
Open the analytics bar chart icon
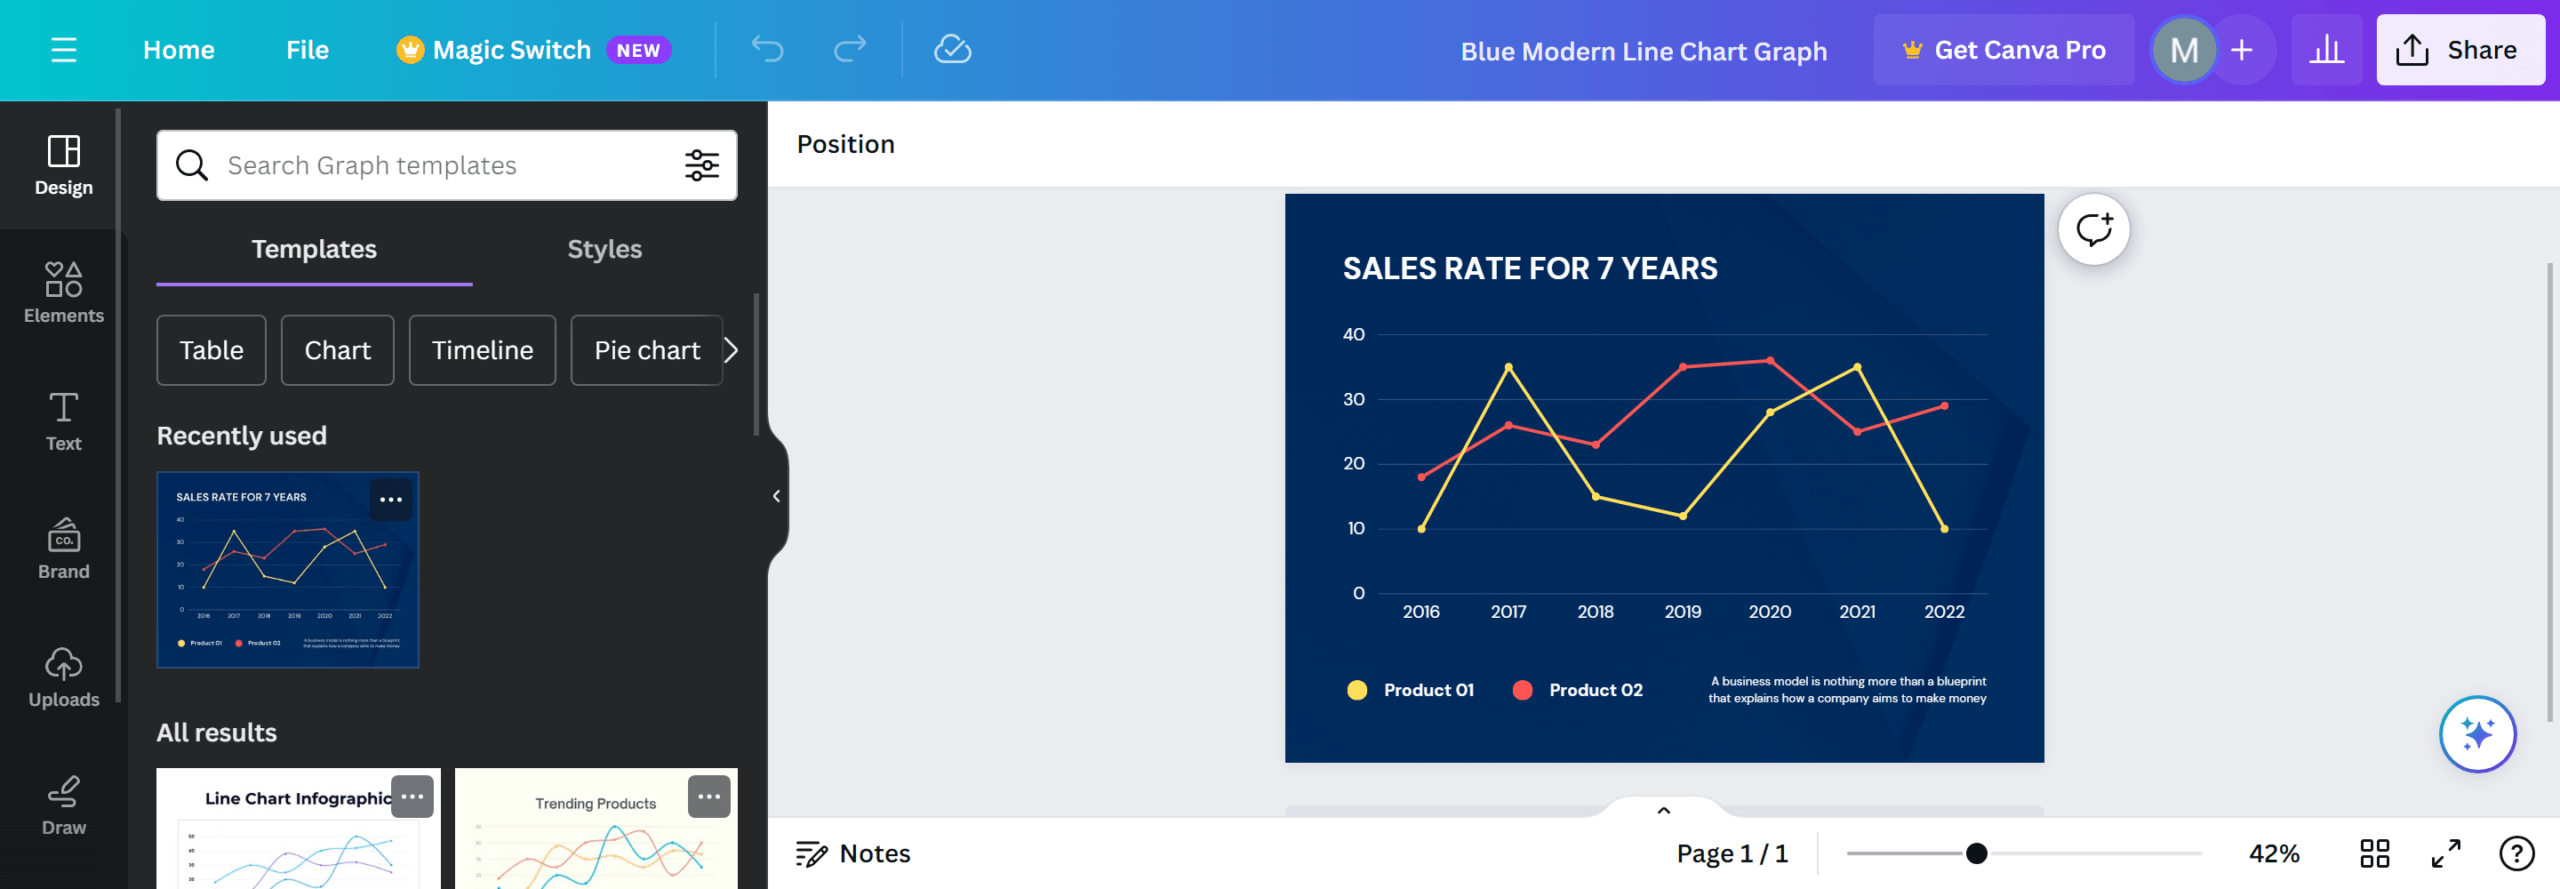[x=2326, y=50]
